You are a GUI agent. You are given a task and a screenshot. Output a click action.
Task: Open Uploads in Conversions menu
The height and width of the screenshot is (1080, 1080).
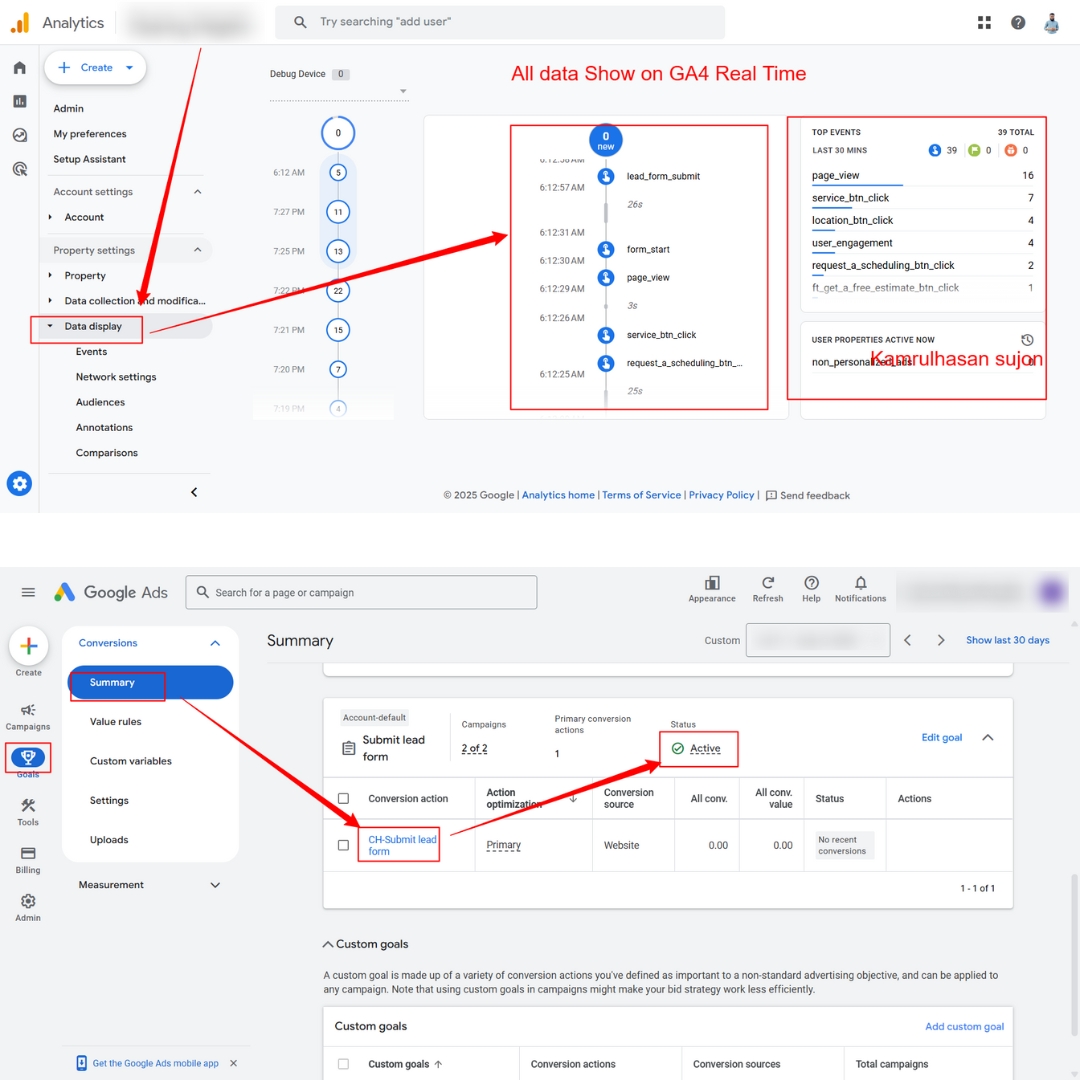tap(109, 840)
